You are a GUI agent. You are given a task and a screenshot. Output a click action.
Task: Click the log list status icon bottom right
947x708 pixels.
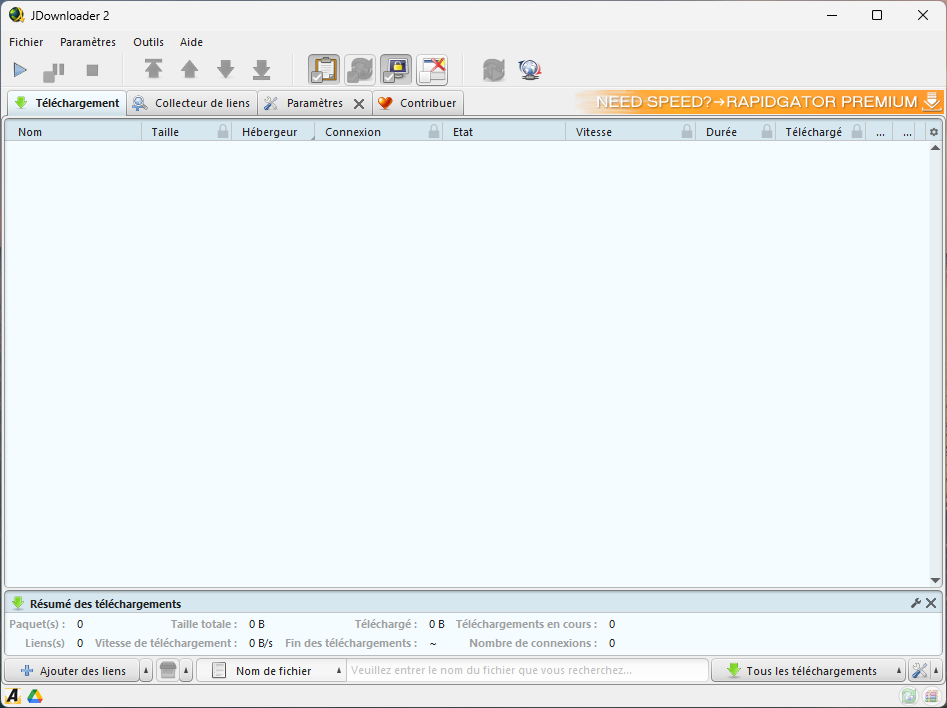(x=931, y=696)
